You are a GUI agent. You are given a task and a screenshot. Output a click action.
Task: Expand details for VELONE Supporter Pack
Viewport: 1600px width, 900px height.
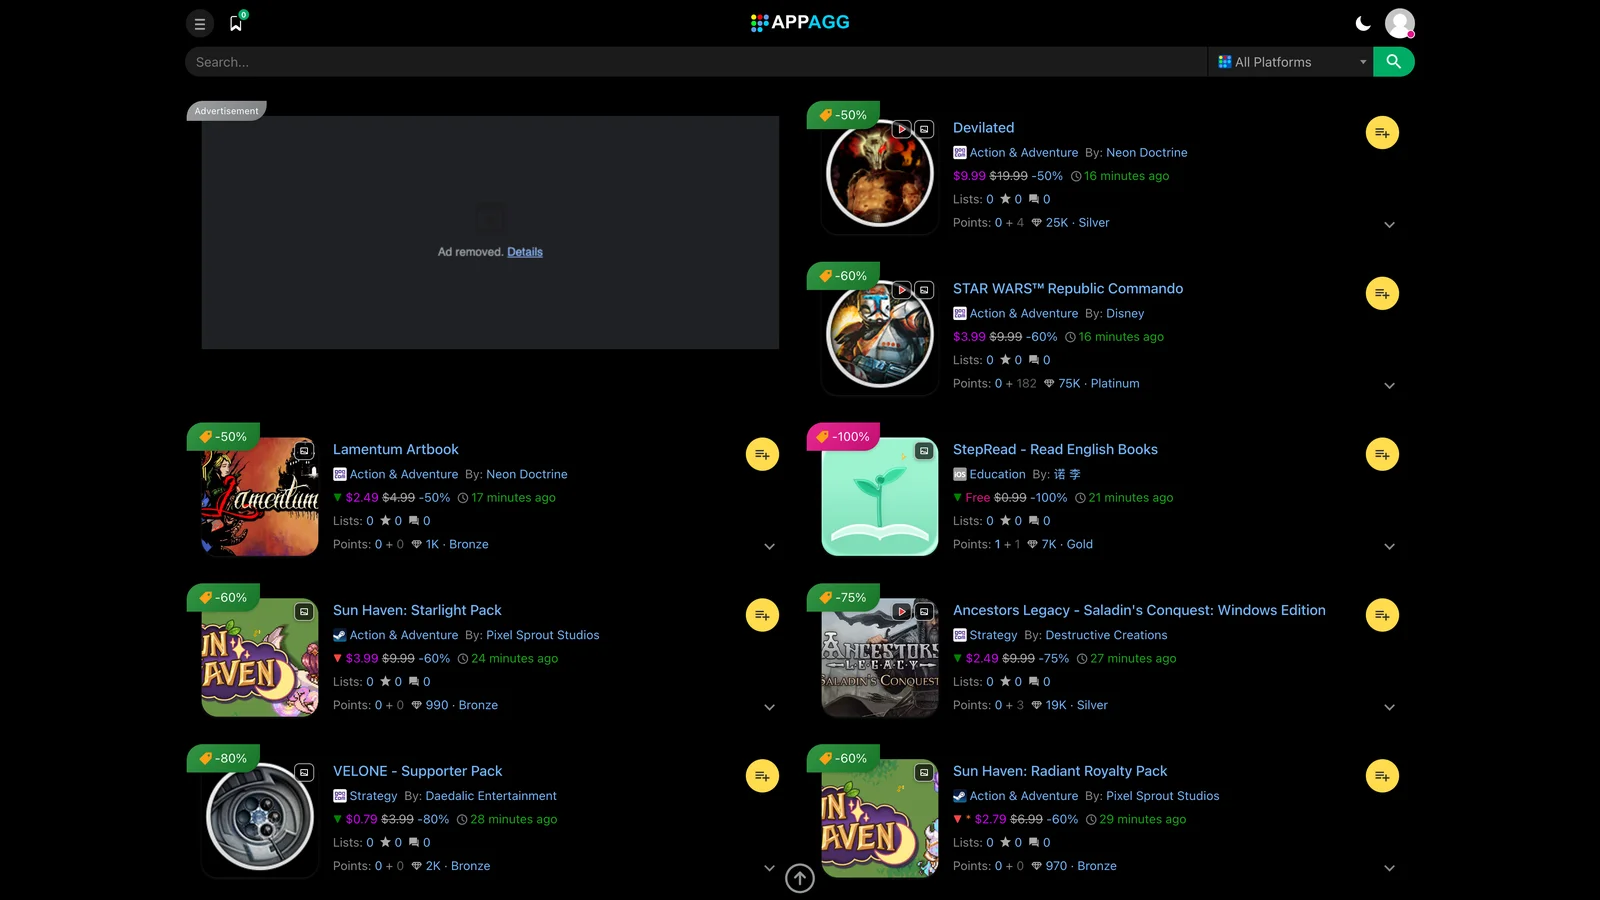(x=769, y=869)
